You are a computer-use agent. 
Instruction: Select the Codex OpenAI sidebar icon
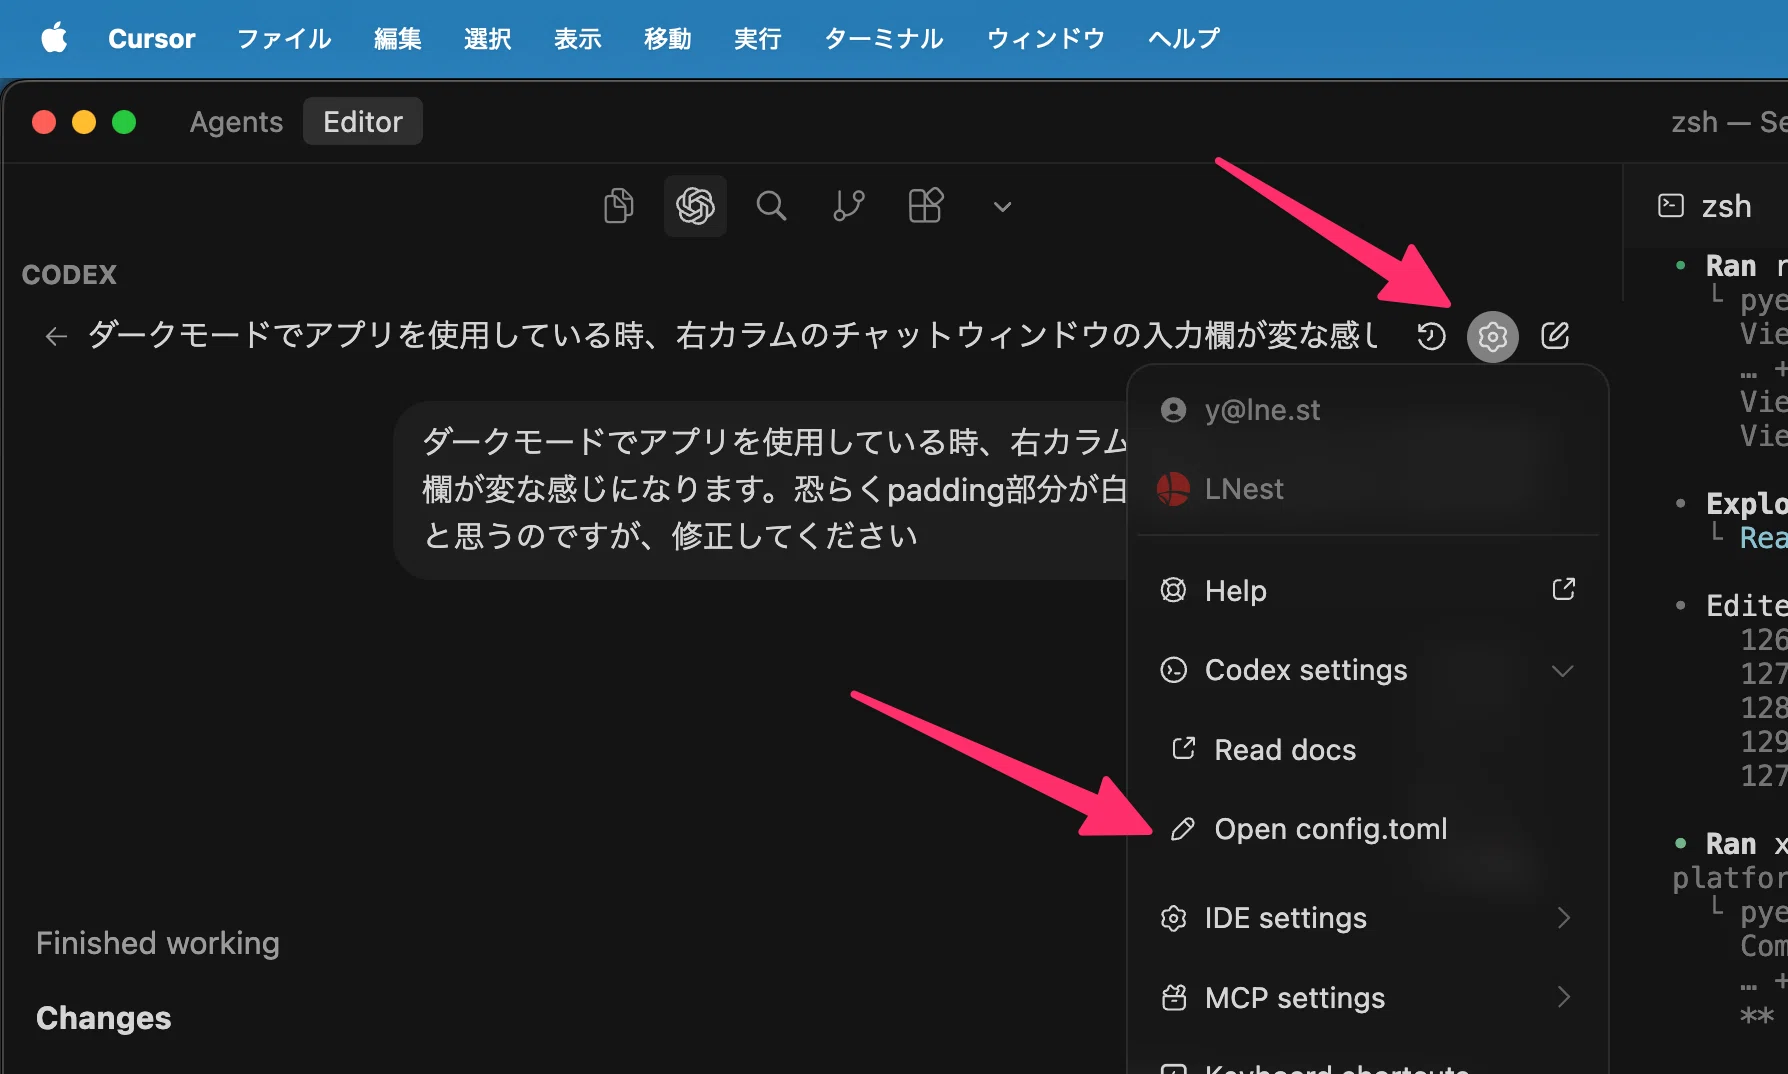[695, 206]
